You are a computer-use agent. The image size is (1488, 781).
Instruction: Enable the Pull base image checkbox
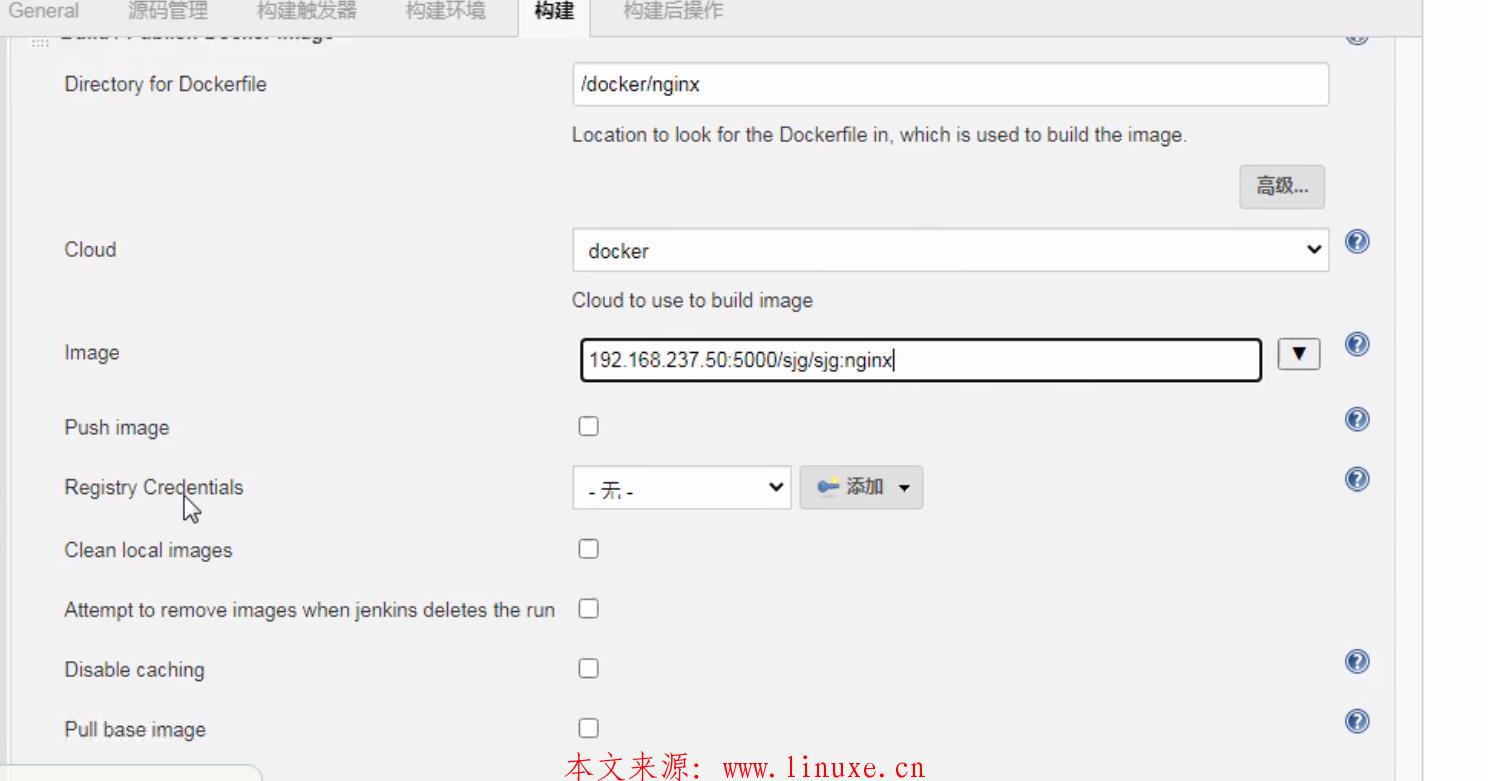pyautogui.click(x=589, y=728)
